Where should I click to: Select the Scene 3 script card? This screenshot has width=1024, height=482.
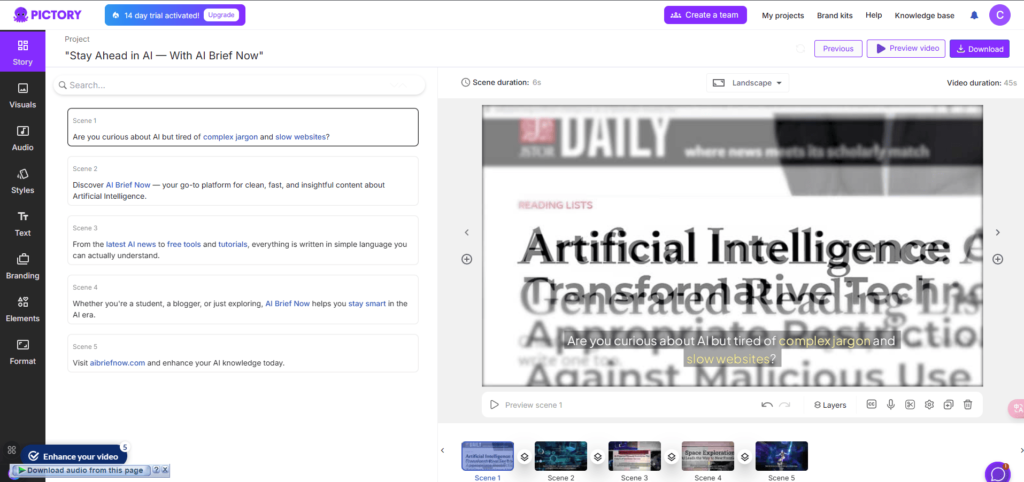(242, 240)
